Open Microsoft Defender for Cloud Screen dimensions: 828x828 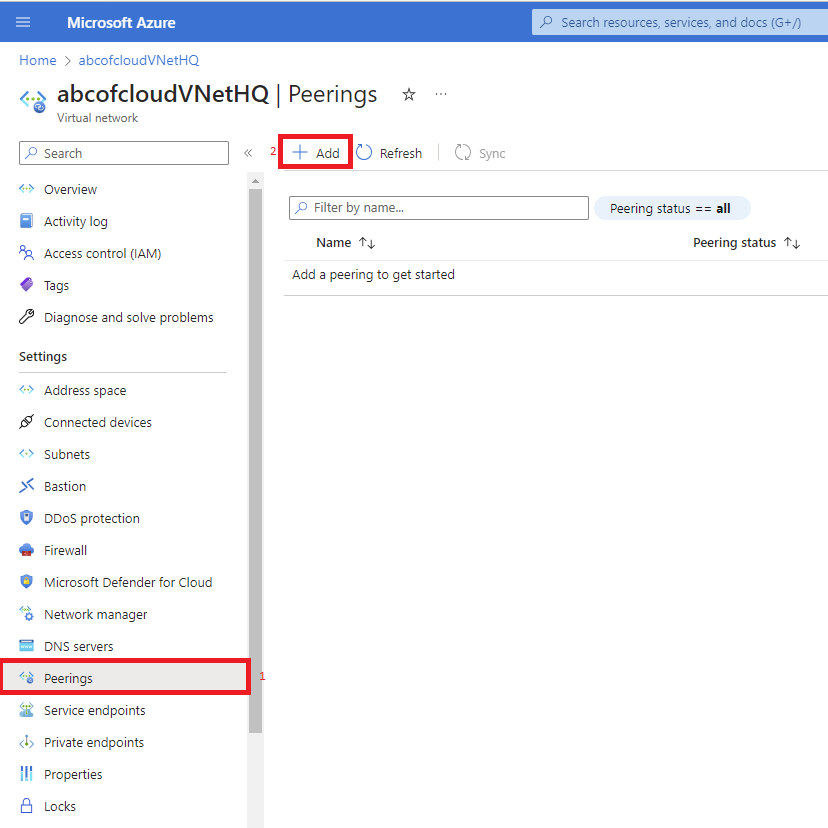pyautogui.click(x=27, y=582)
